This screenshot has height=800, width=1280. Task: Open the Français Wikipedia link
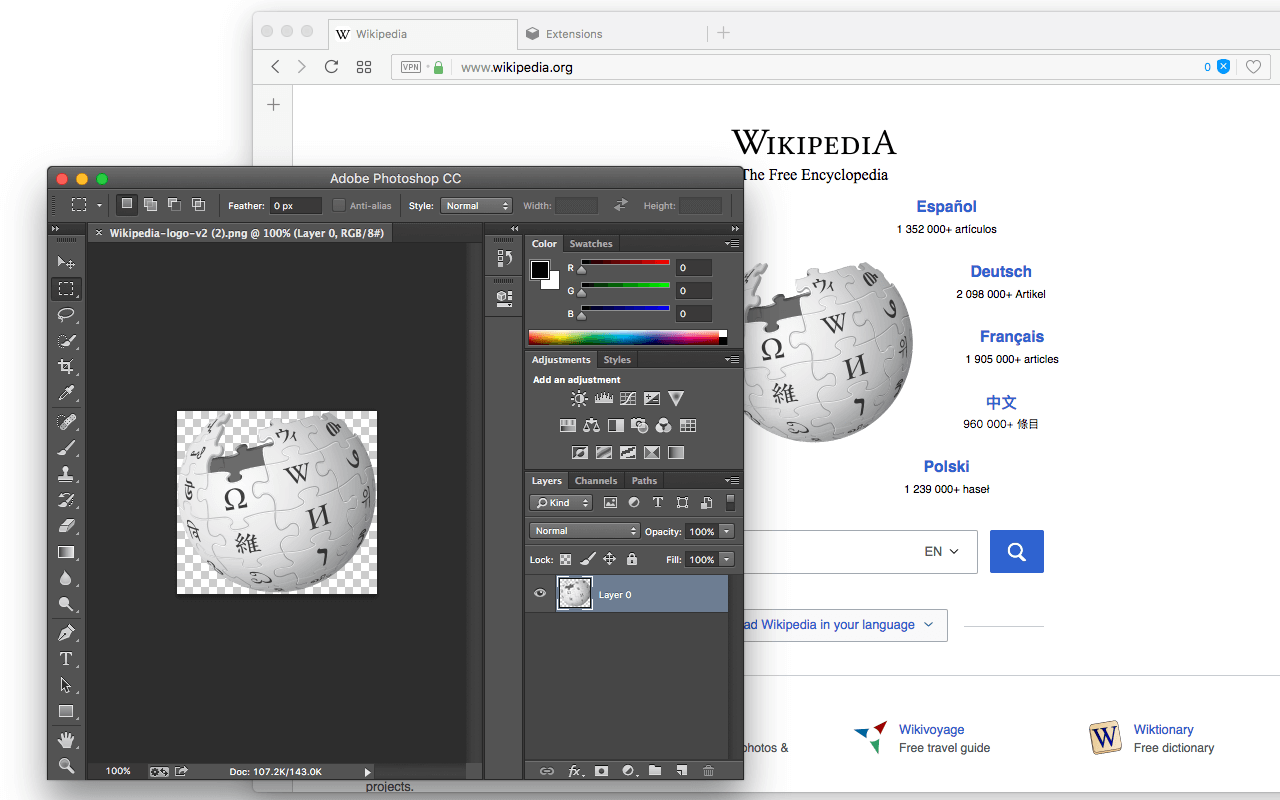1012,337
